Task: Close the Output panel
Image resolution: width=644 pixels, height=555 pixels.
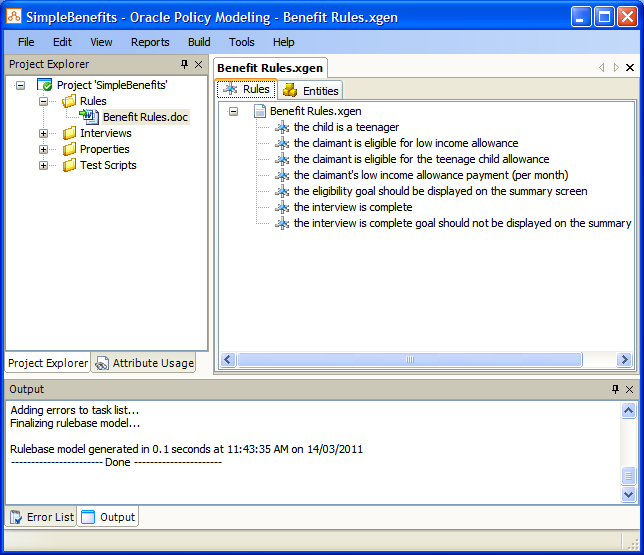Action: [629, 389]
